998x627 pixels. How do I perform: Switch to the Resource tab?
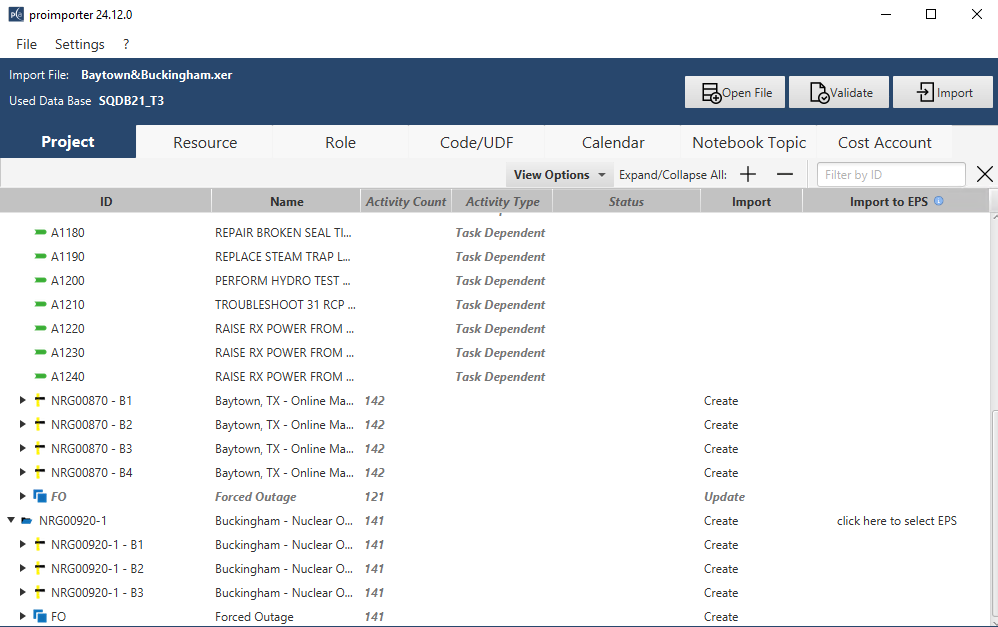tap(205, 142)
